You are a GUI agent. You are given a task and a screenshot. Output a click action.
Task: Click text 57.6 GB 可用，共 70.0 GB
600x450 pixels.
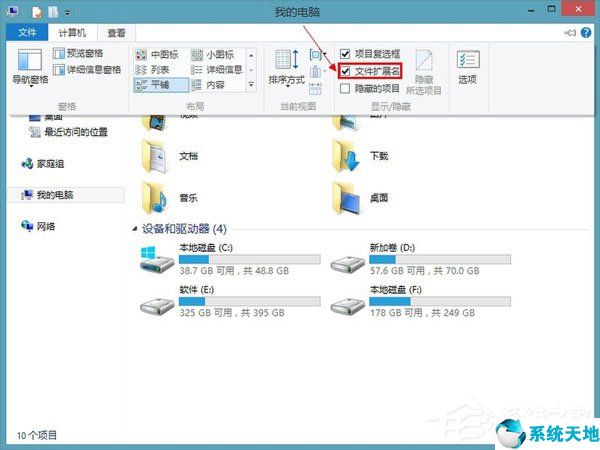coord(424,271)
